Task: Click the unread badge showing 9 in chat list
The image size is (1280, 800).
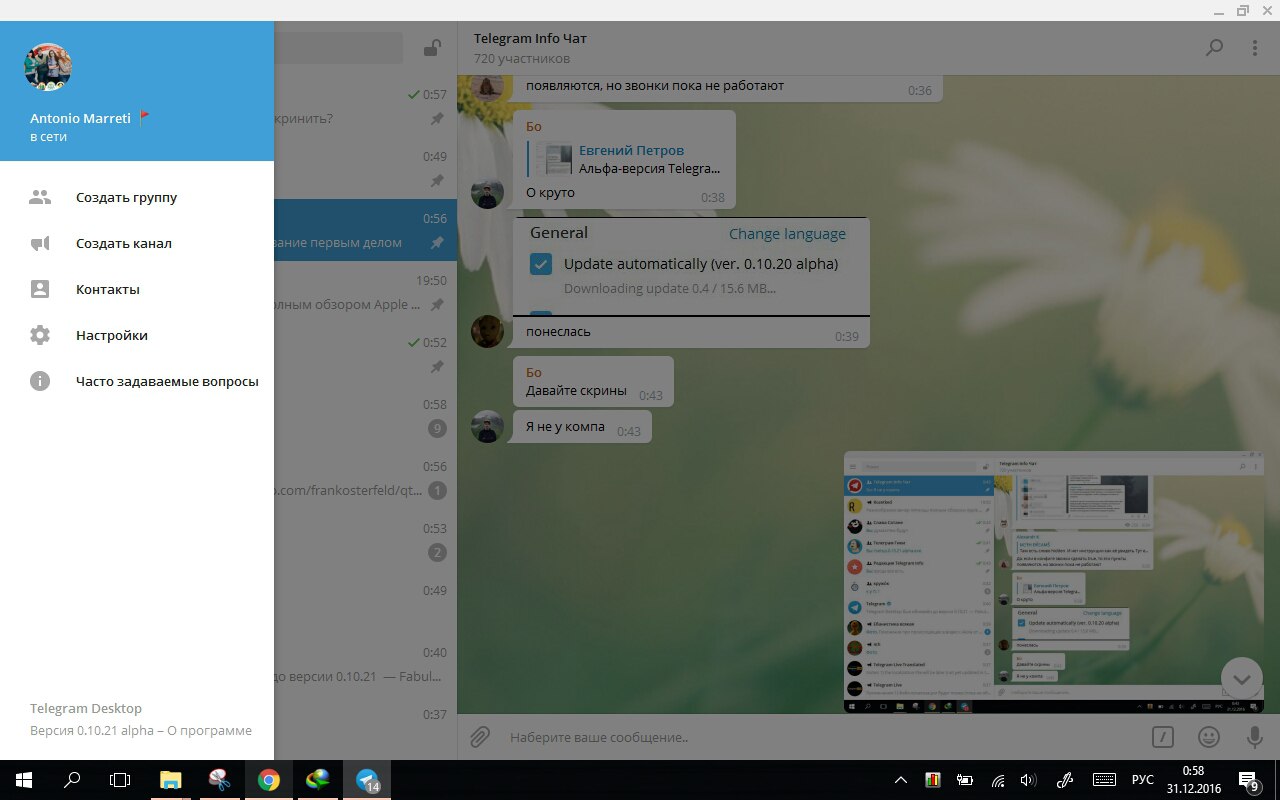Action: (437, 428)
